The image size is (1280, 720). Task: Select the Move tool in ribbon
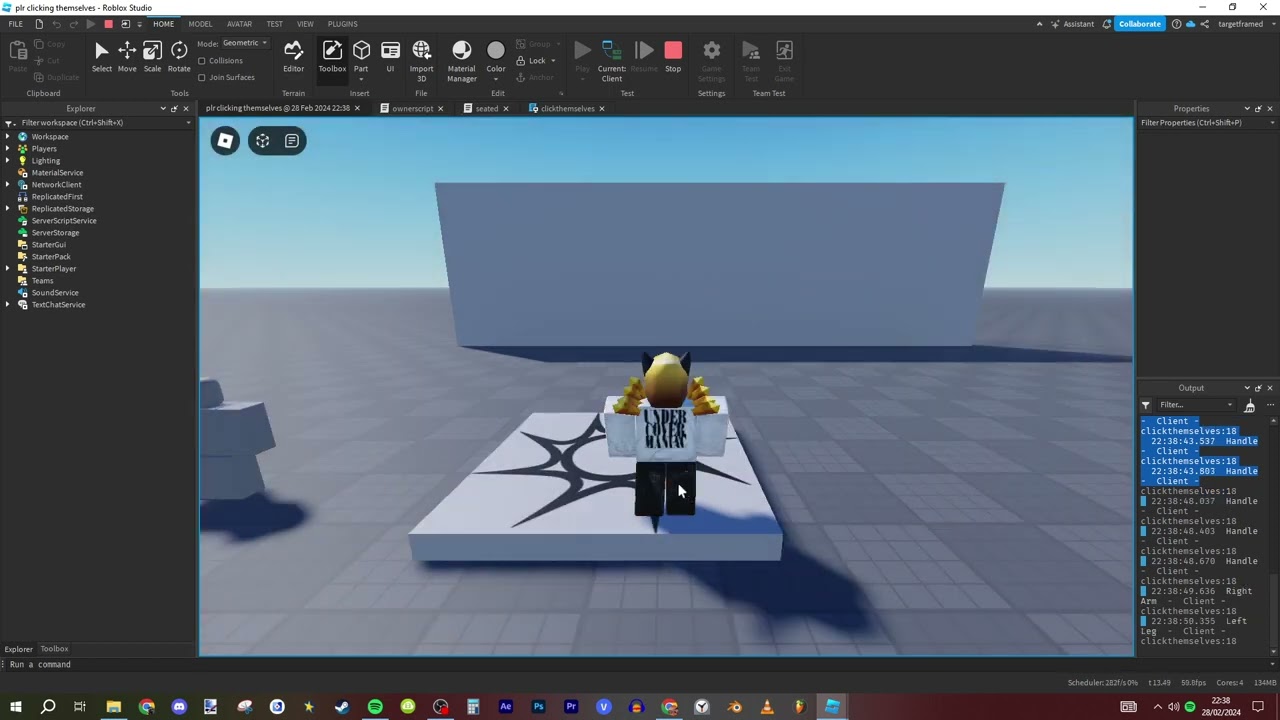coord(127,57)
